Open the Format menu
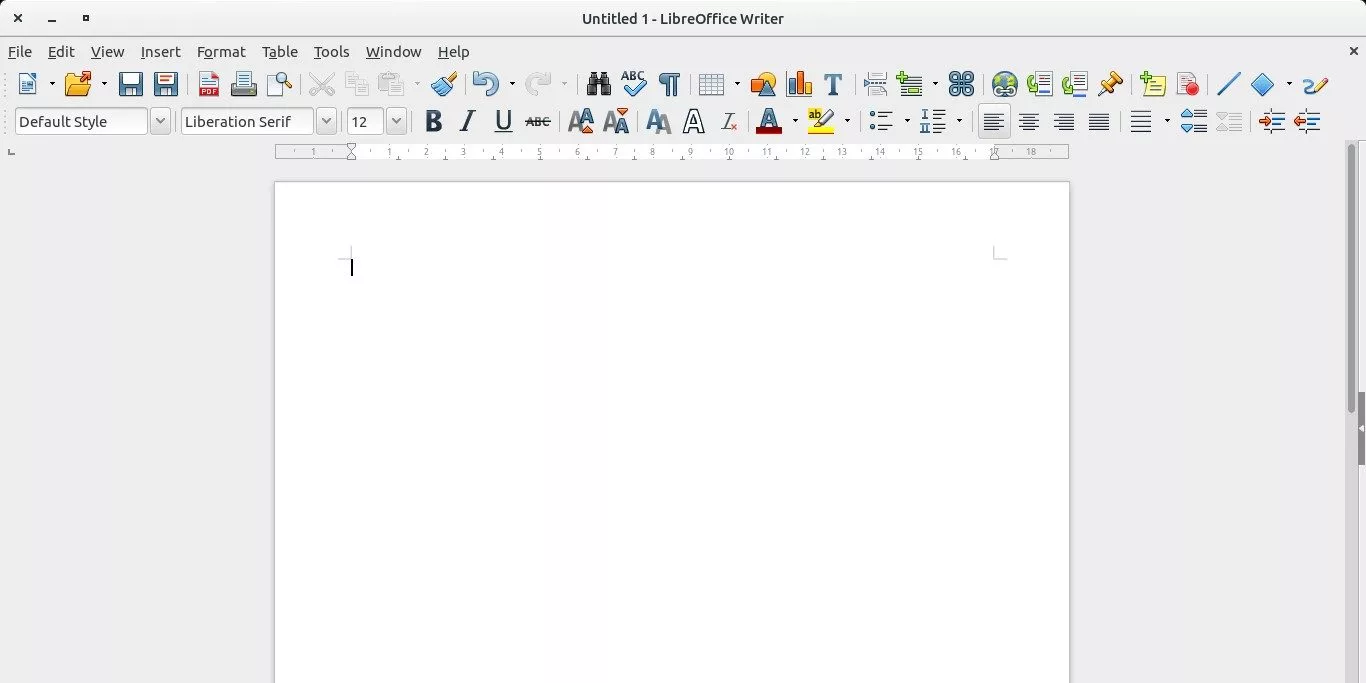 click(x=221, y=52)
